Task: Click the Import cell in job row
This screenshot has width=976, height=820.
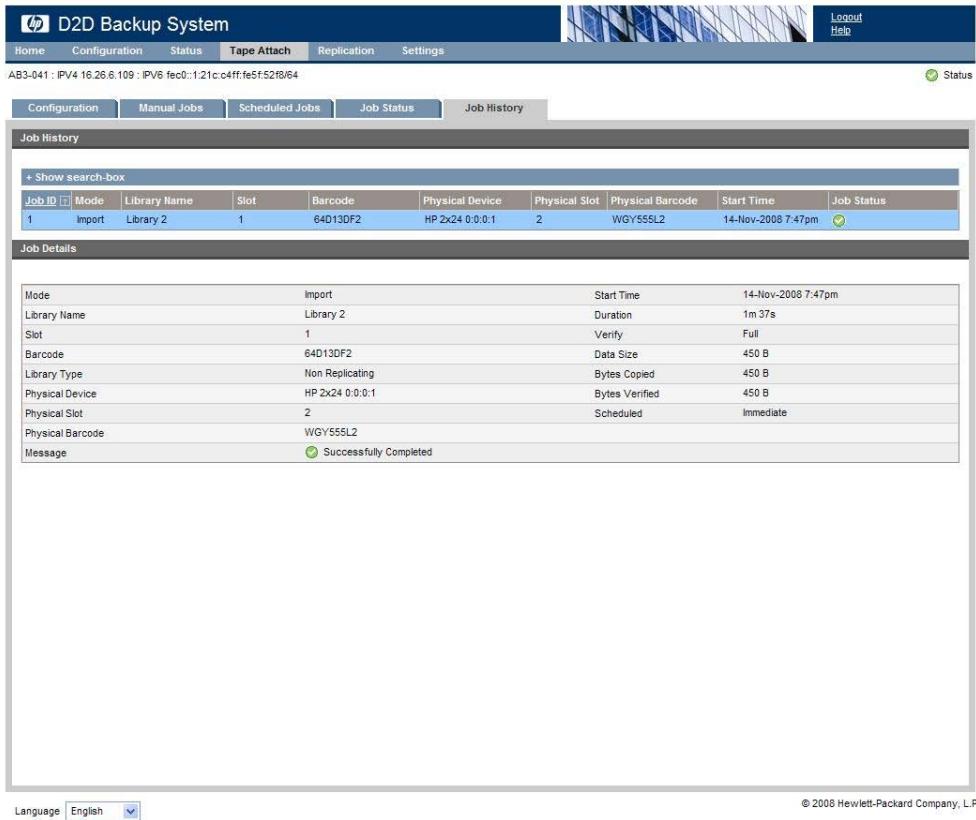Action: [x=90, y=220]
